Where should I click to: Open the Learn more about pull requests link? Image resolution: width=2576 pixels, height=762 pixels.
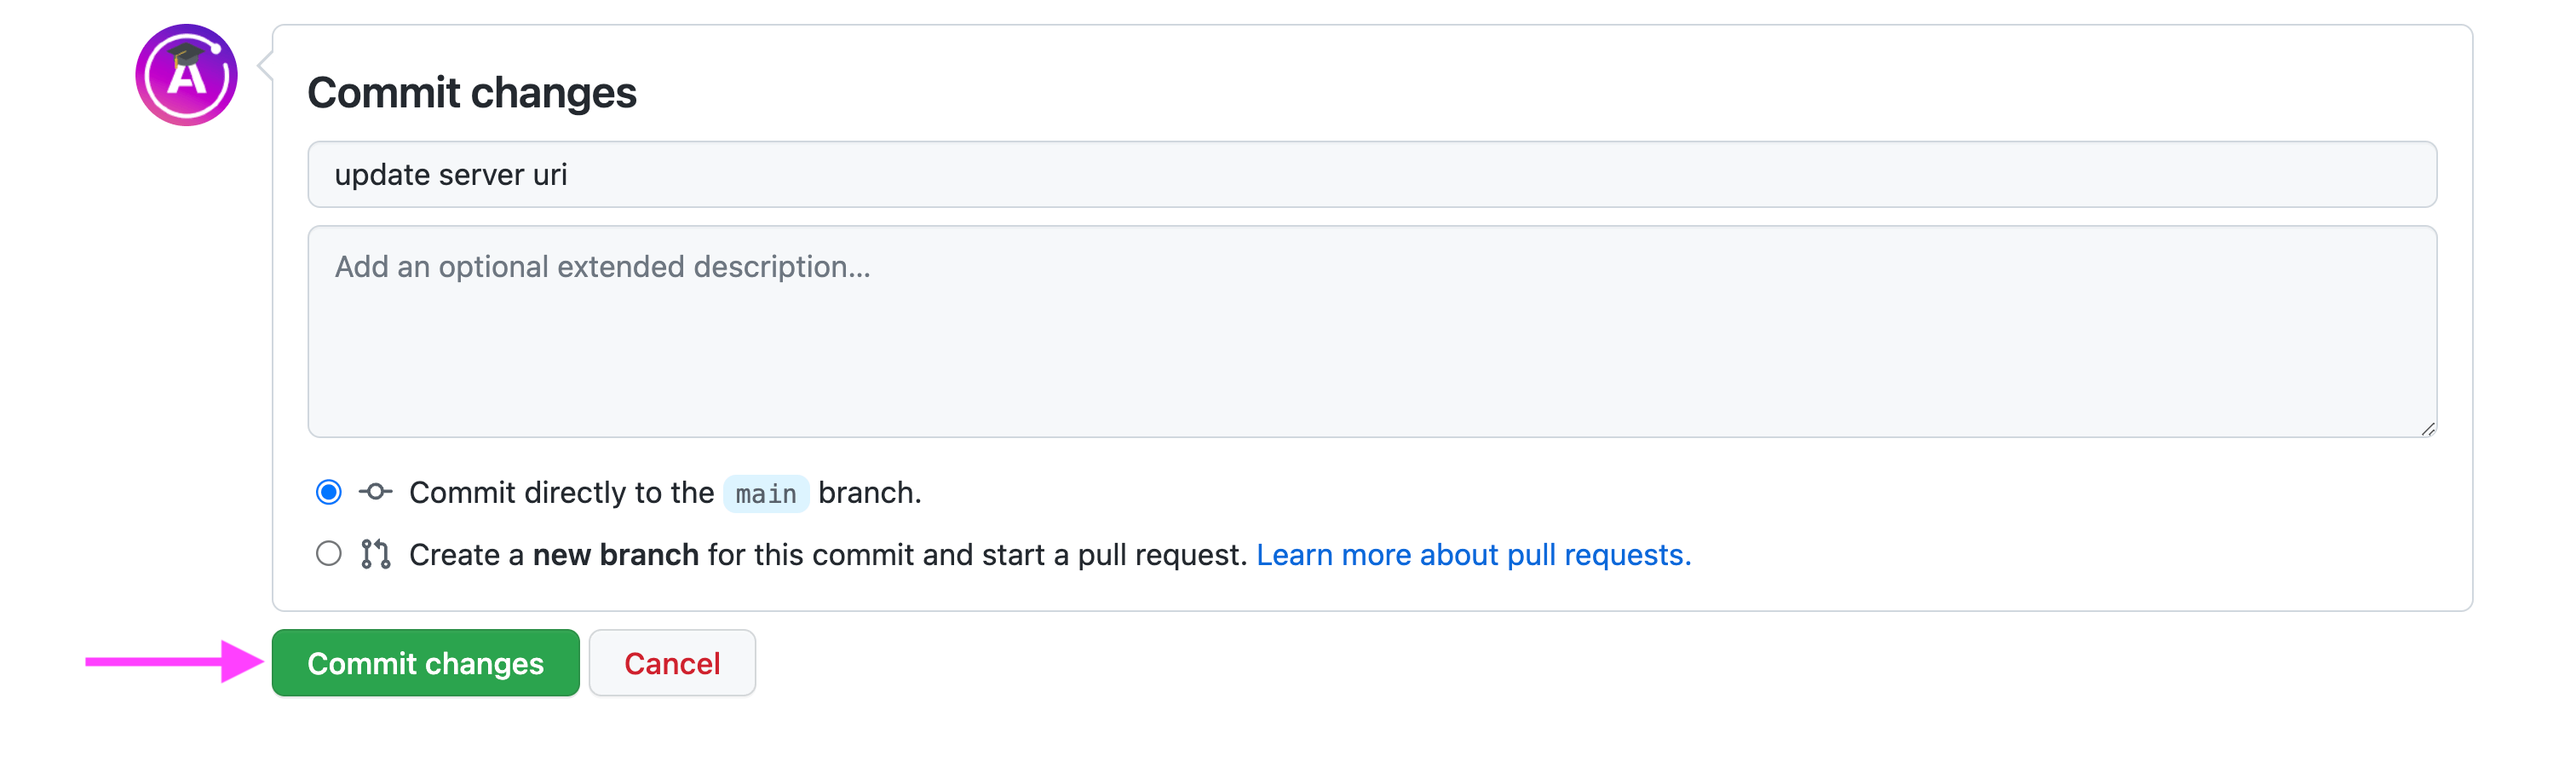[1473, 555]
